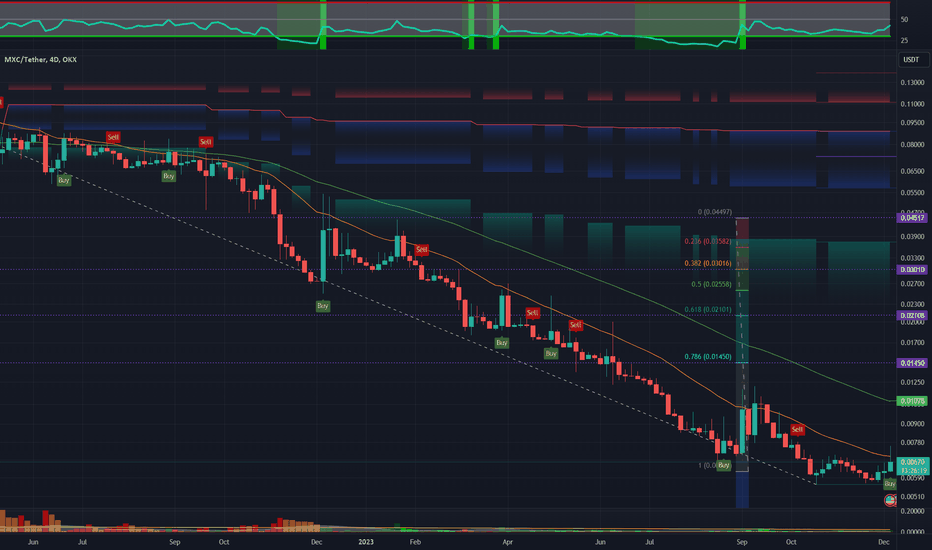Screen dimensions: 932x550
Task: Select the 0.01250 price scale tick
Action: [912, 382]
